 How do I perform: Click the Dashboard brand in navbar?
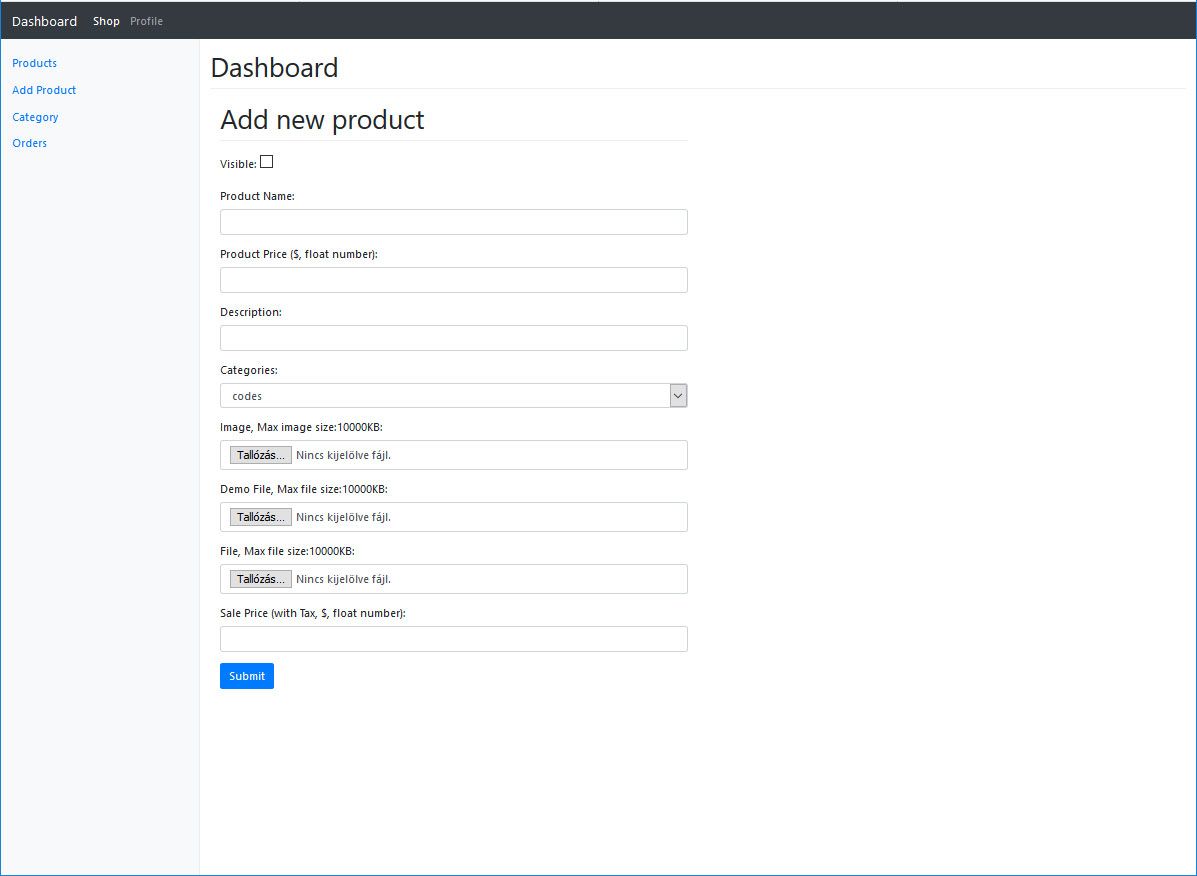coord(44,21)
